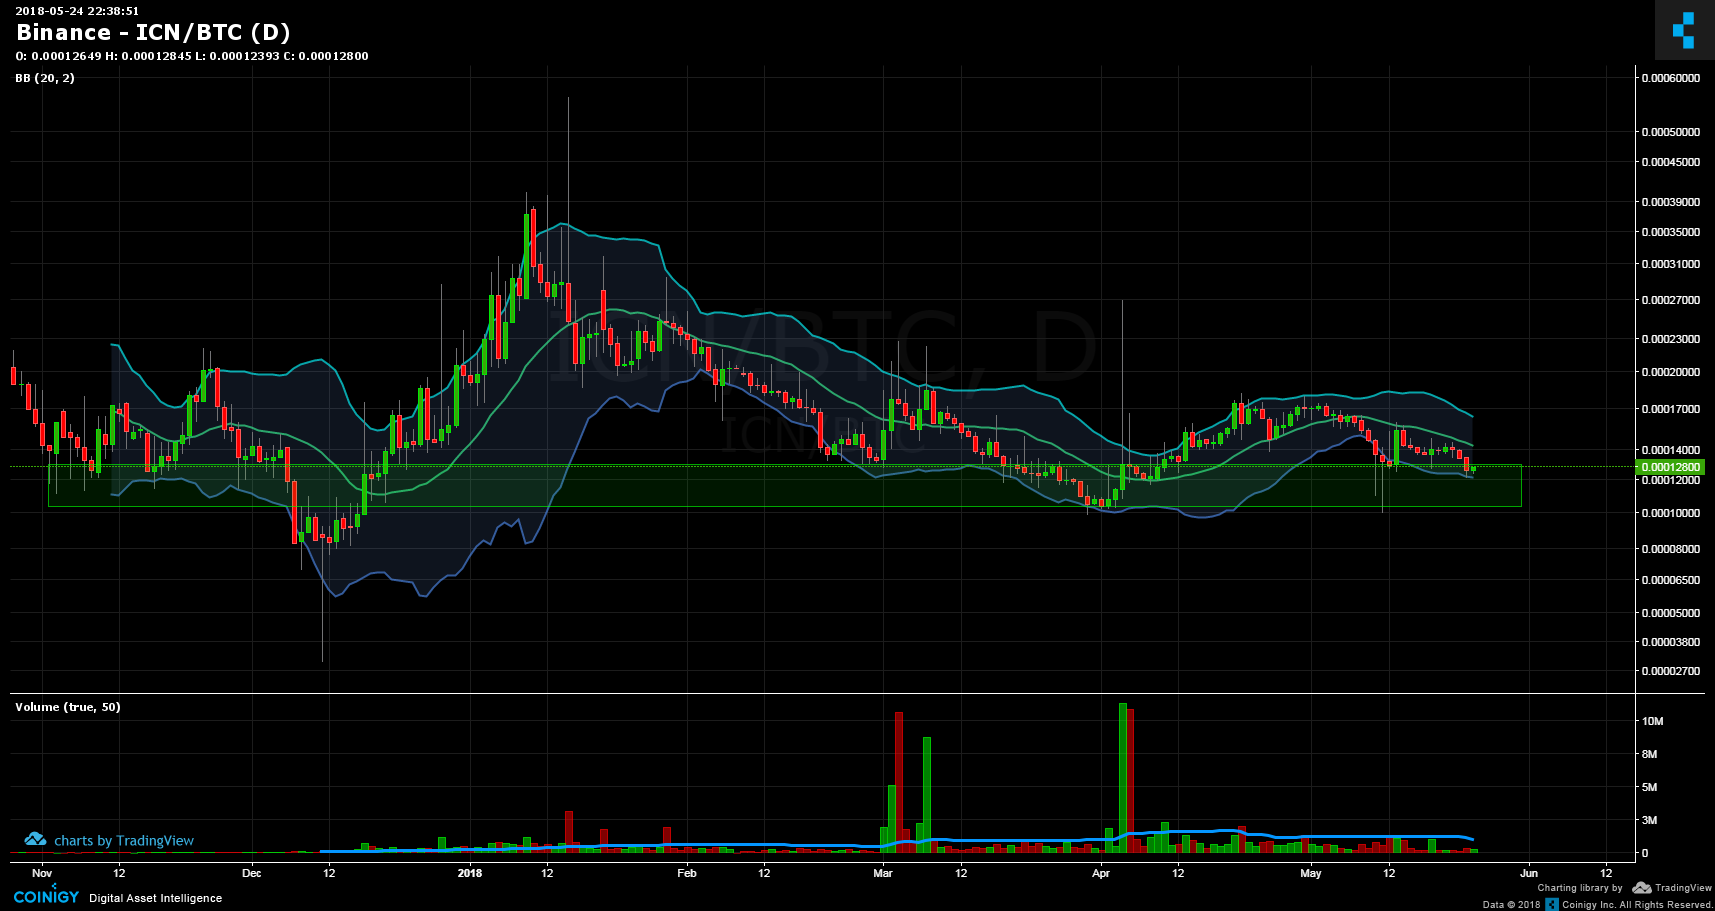Click the 8M volume axis label

(1650, 754)
